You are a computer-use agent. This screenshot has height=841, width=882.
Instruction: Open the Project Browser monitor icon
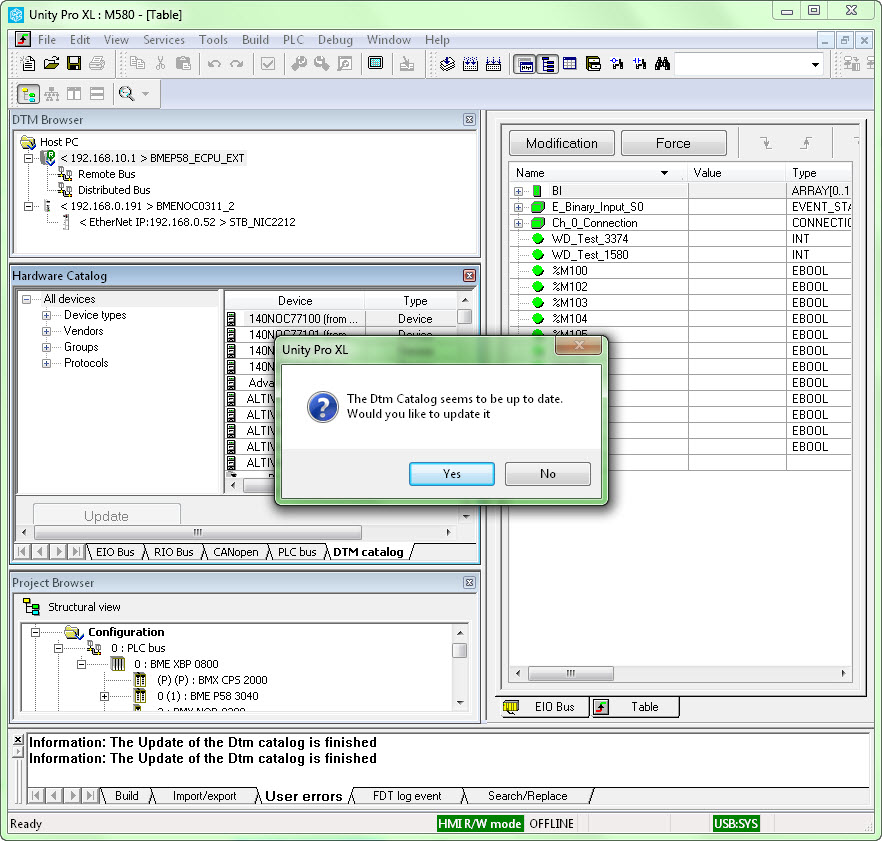(x=375, y=64)
